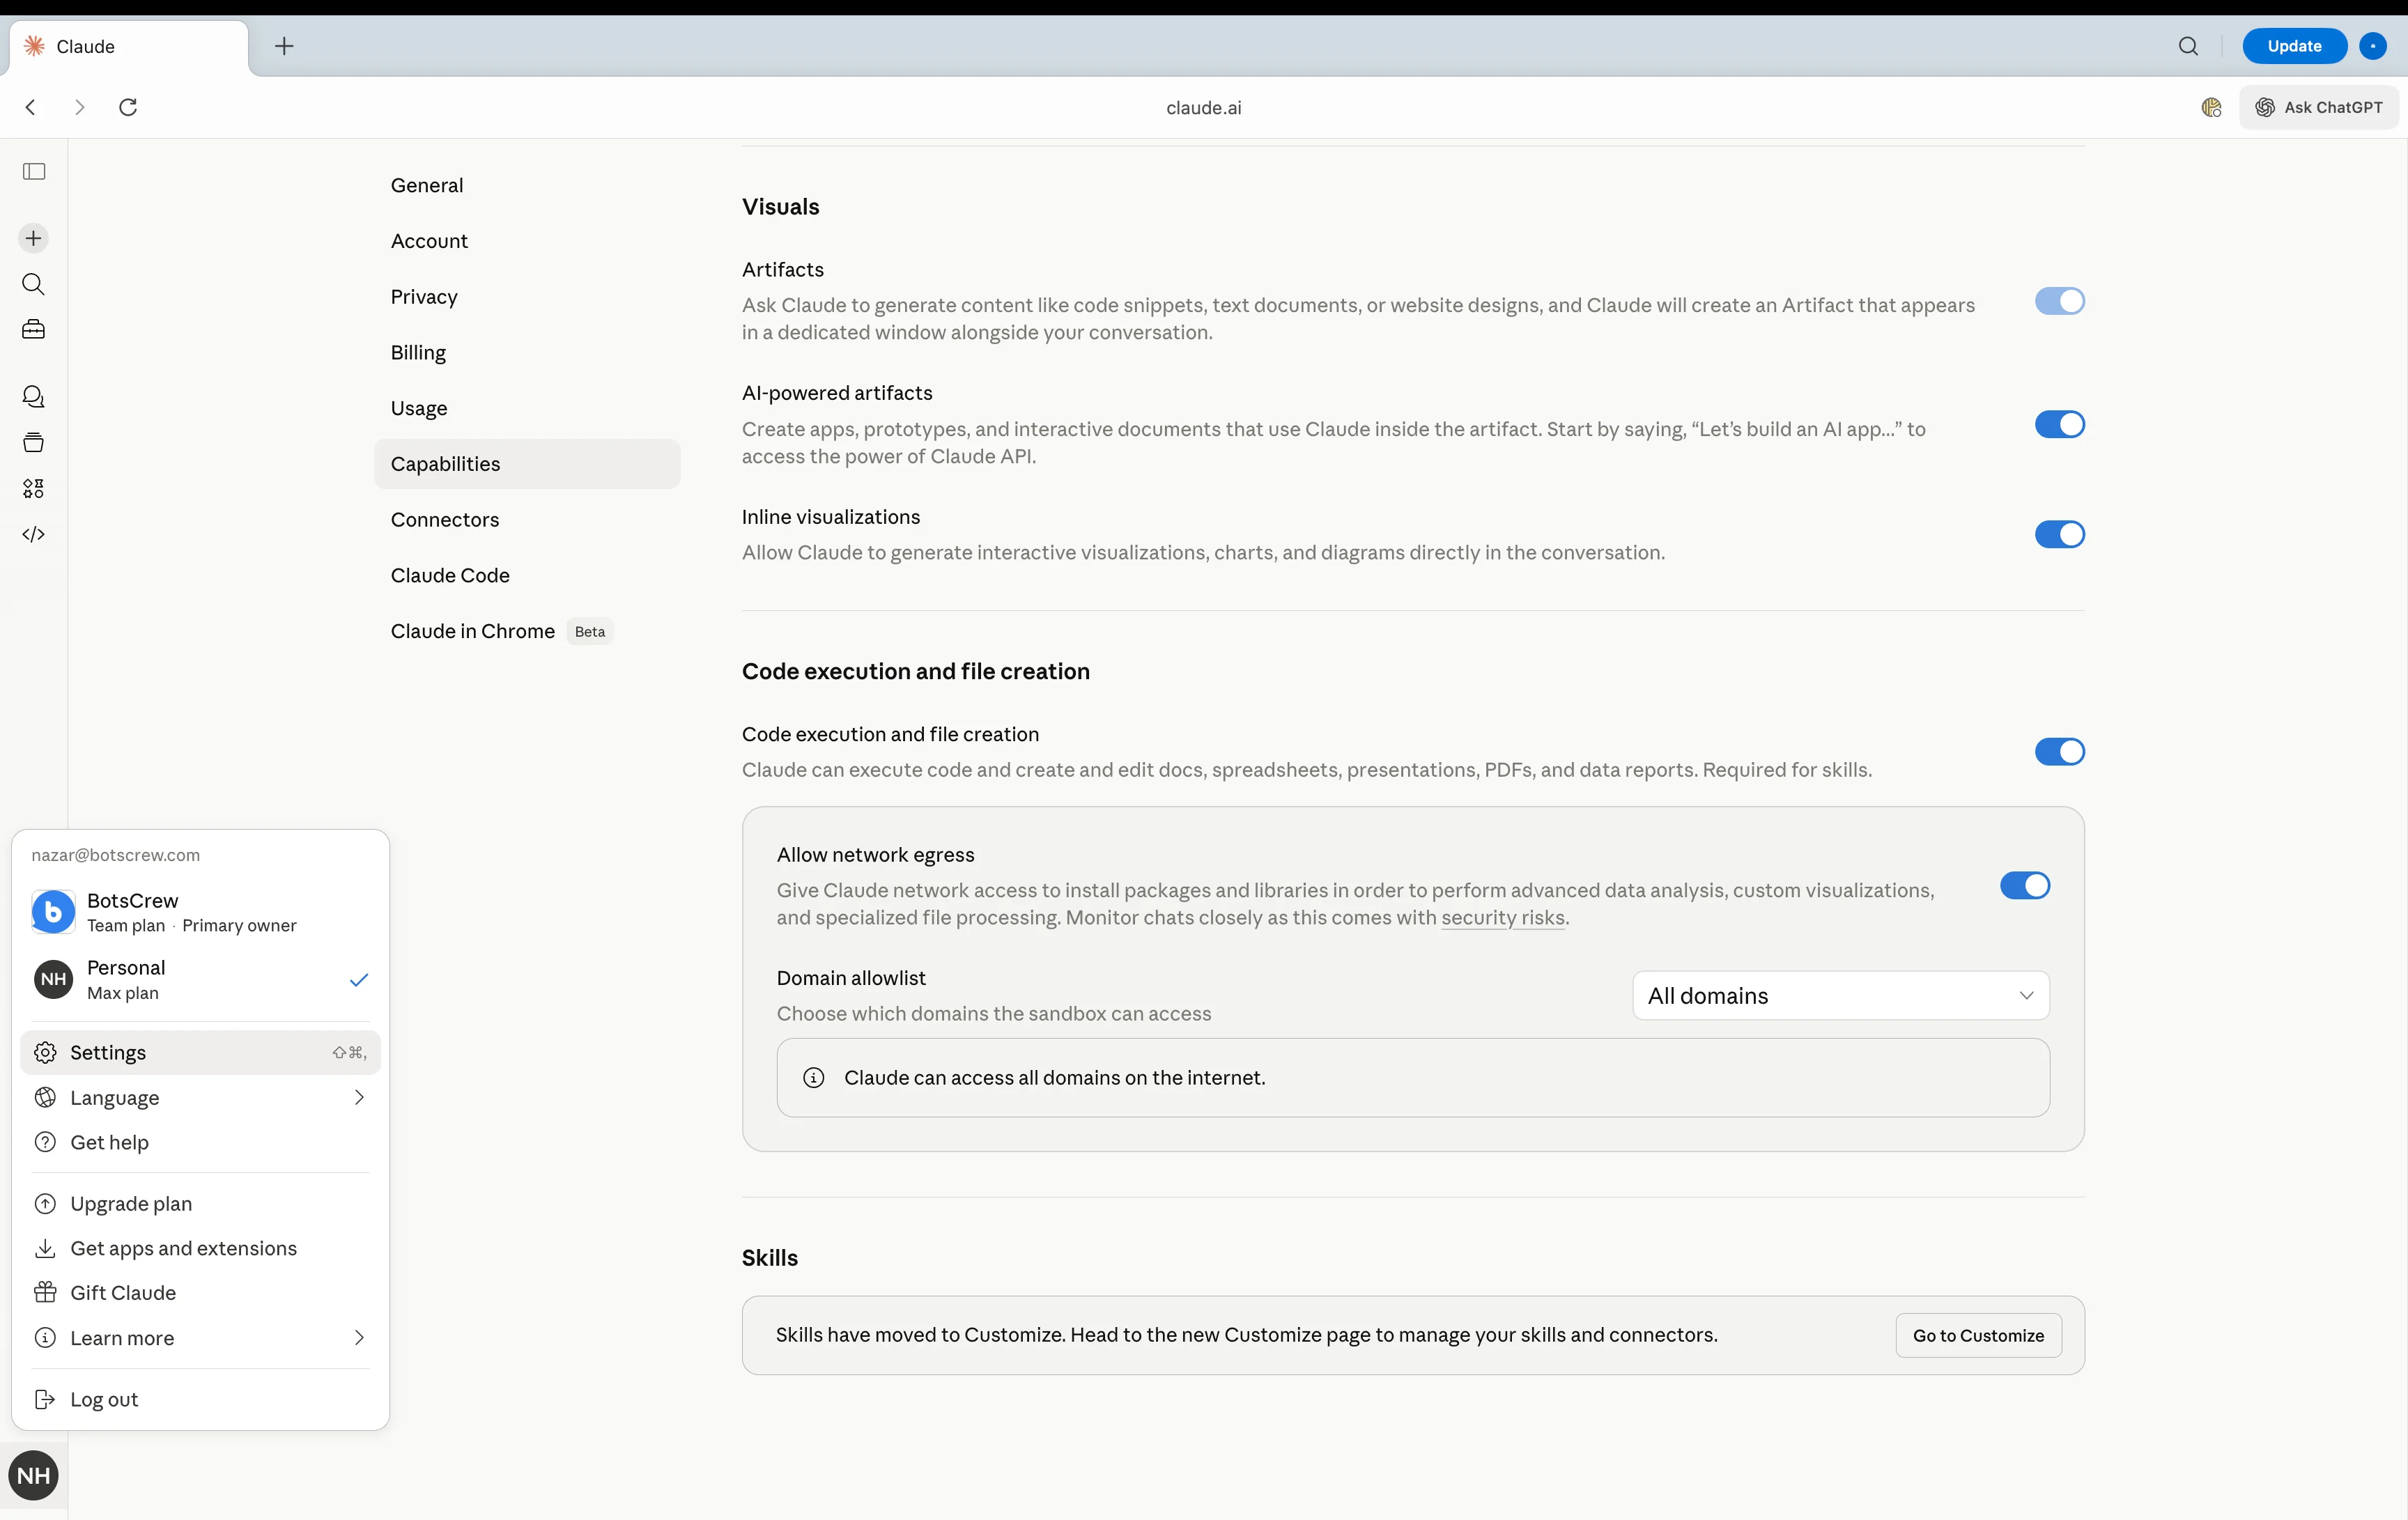Viewport: 2408px width, 1520px height.
Task: Open apps via the shapes icon
Action: (33, 488)
